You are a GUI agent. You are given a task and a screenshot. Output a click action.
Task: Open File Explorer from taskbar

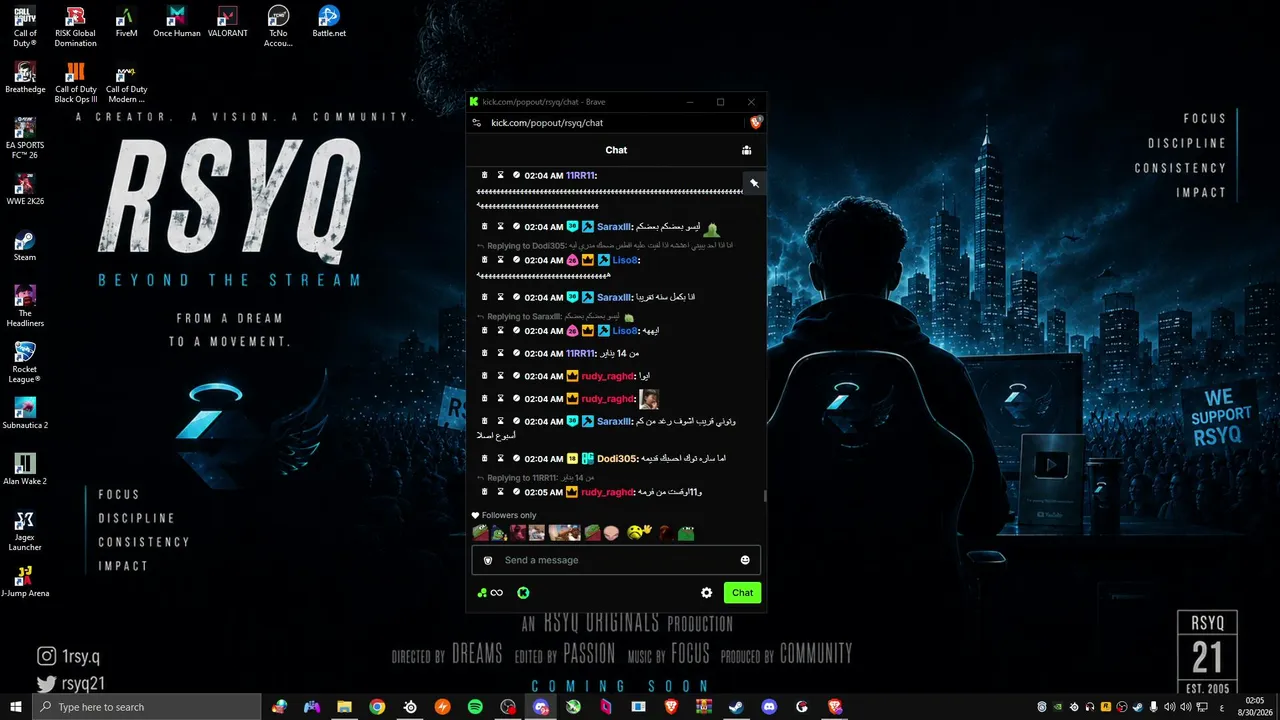[344, 707]
